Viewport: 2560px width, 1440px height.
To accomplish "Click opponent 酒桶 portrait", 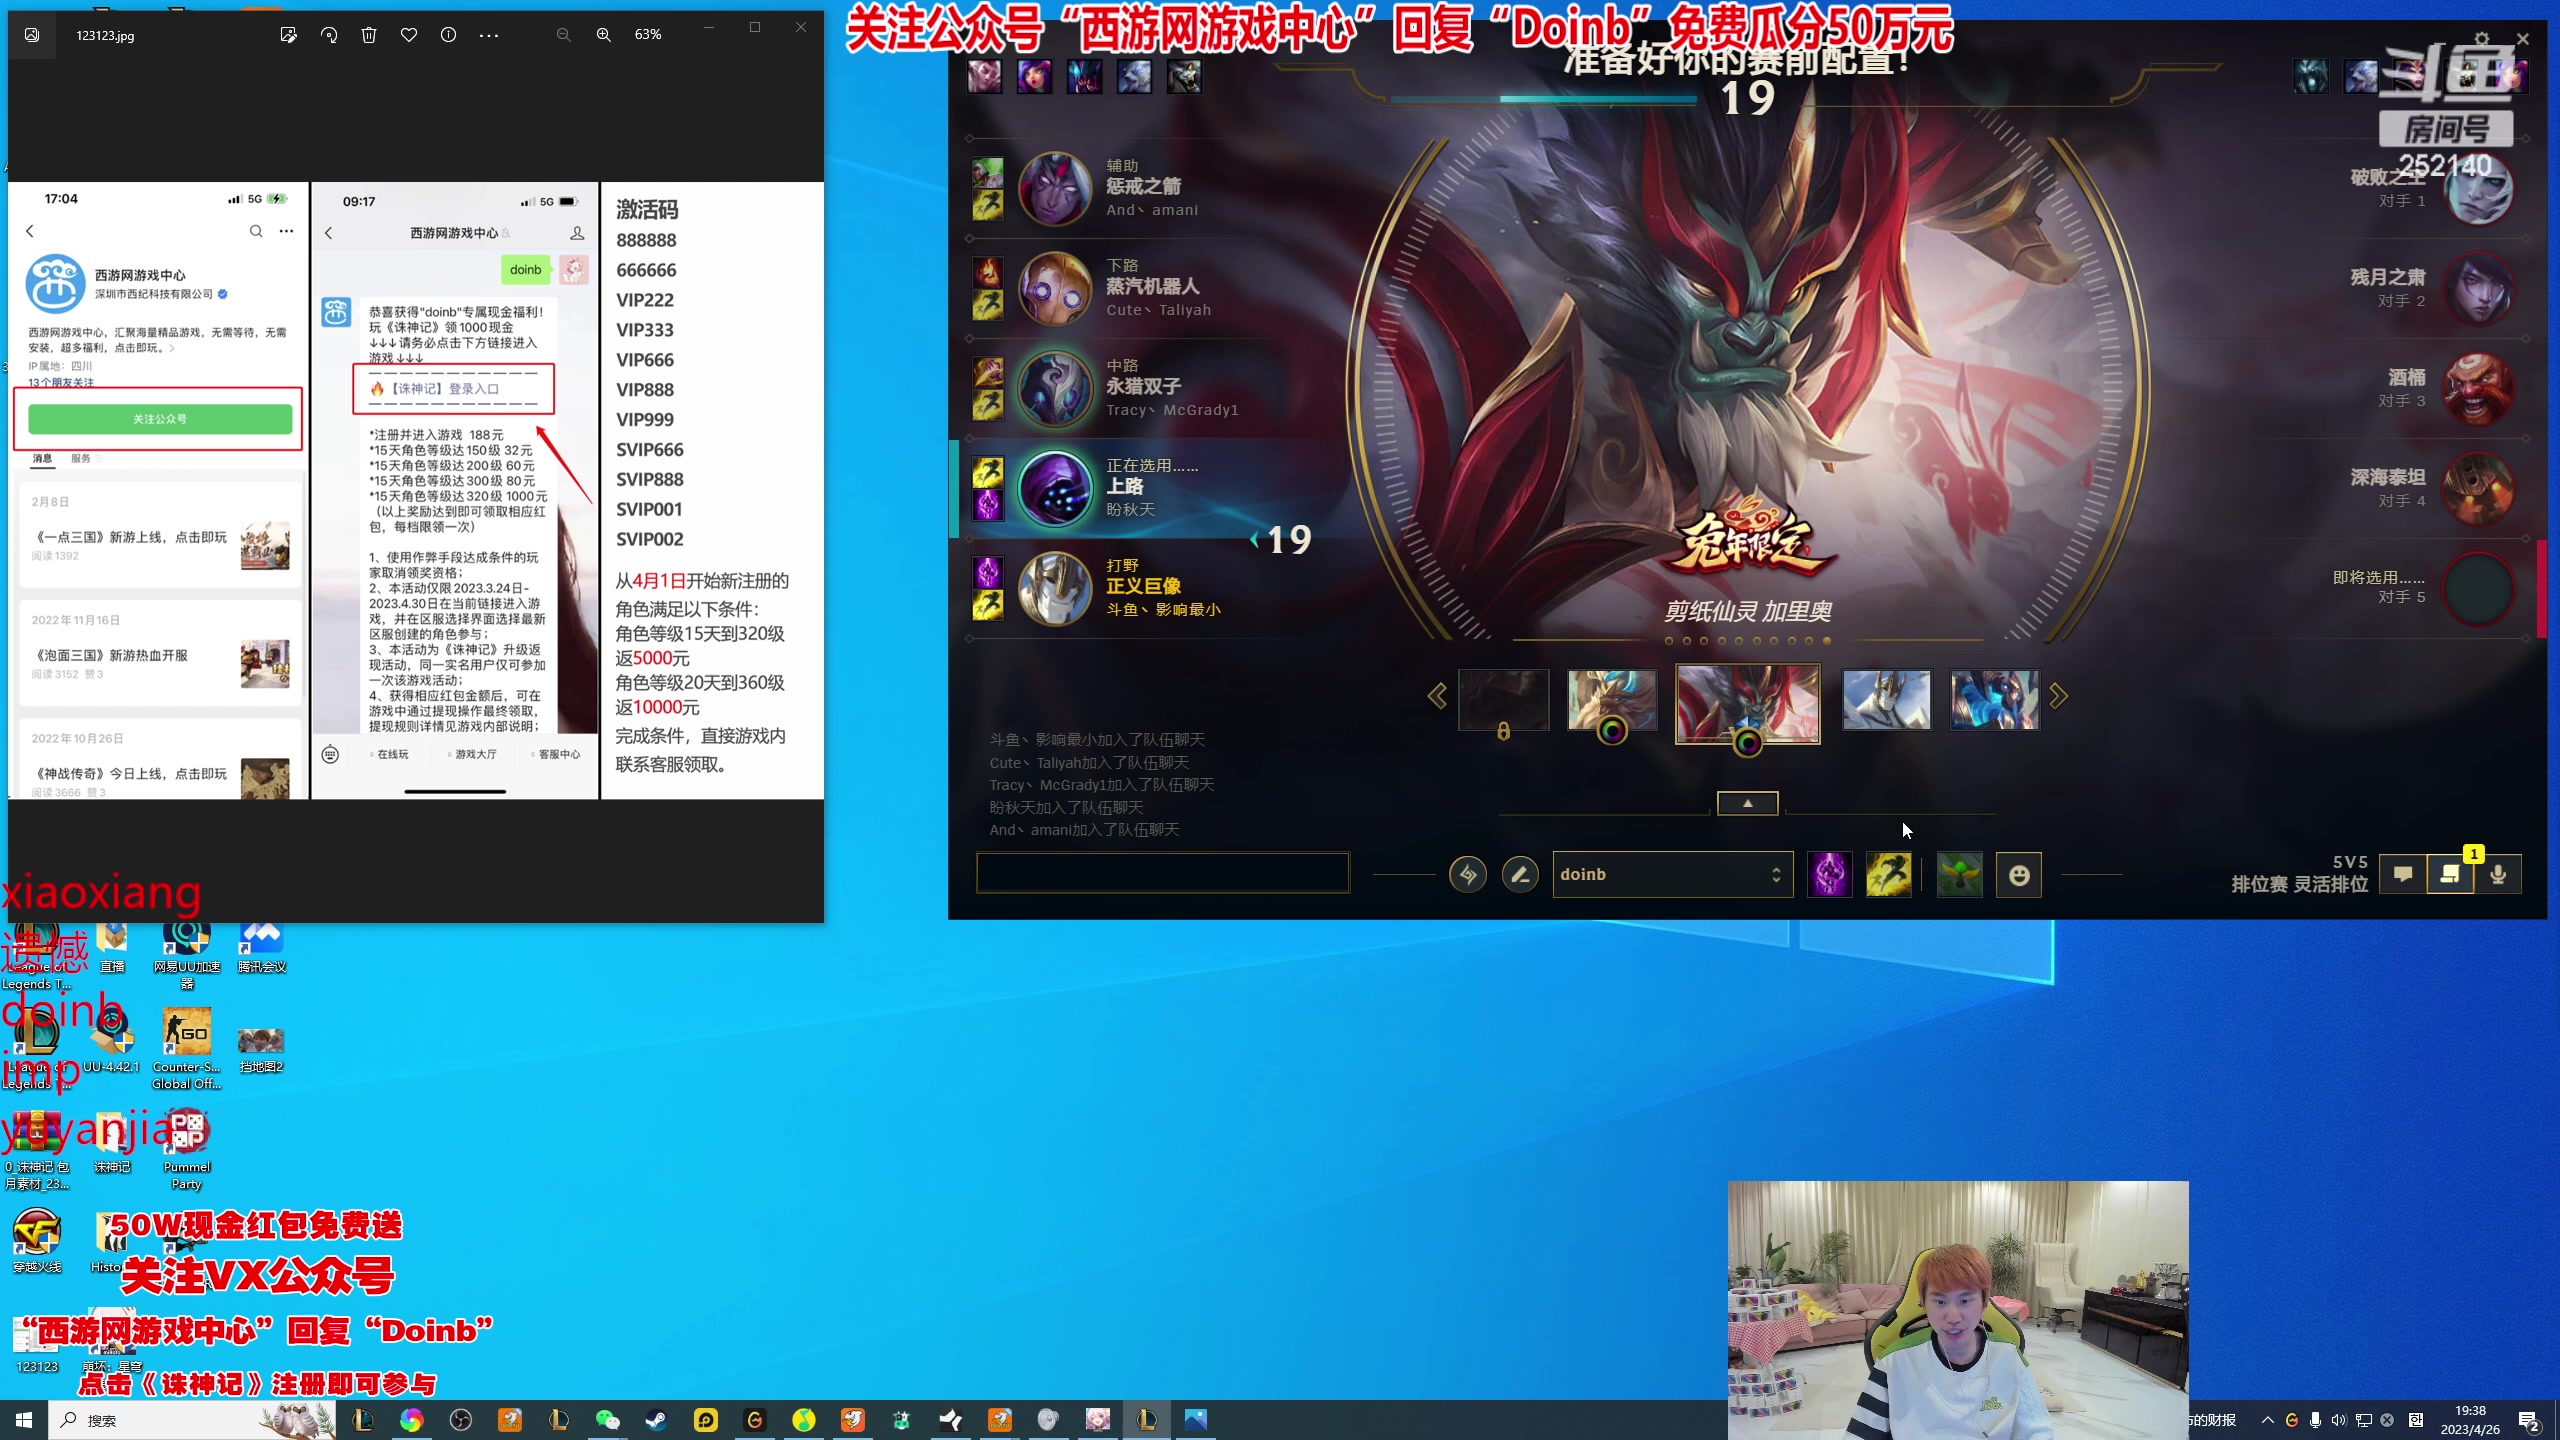I will (x=2478, y=389).
